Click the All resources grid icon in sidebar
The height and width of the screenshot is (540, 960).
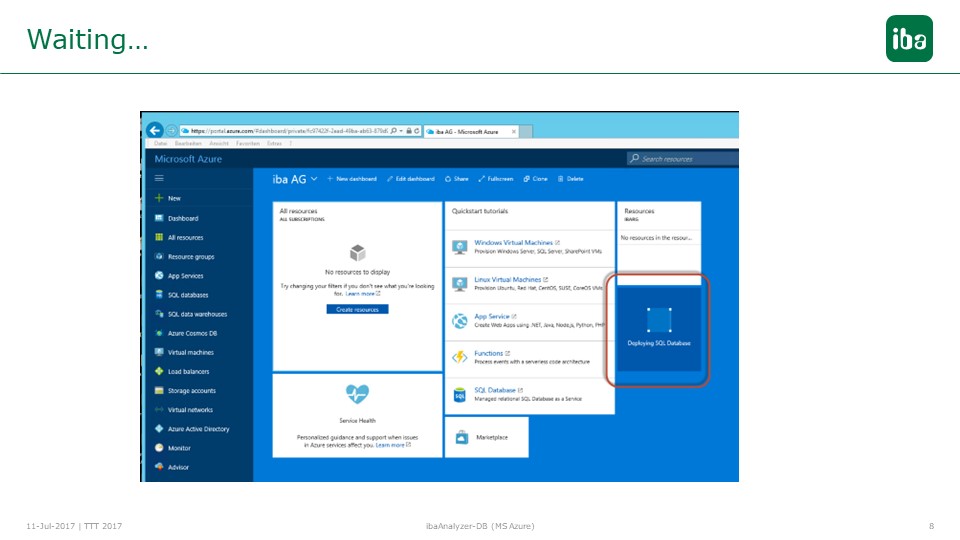pos(159,237)
